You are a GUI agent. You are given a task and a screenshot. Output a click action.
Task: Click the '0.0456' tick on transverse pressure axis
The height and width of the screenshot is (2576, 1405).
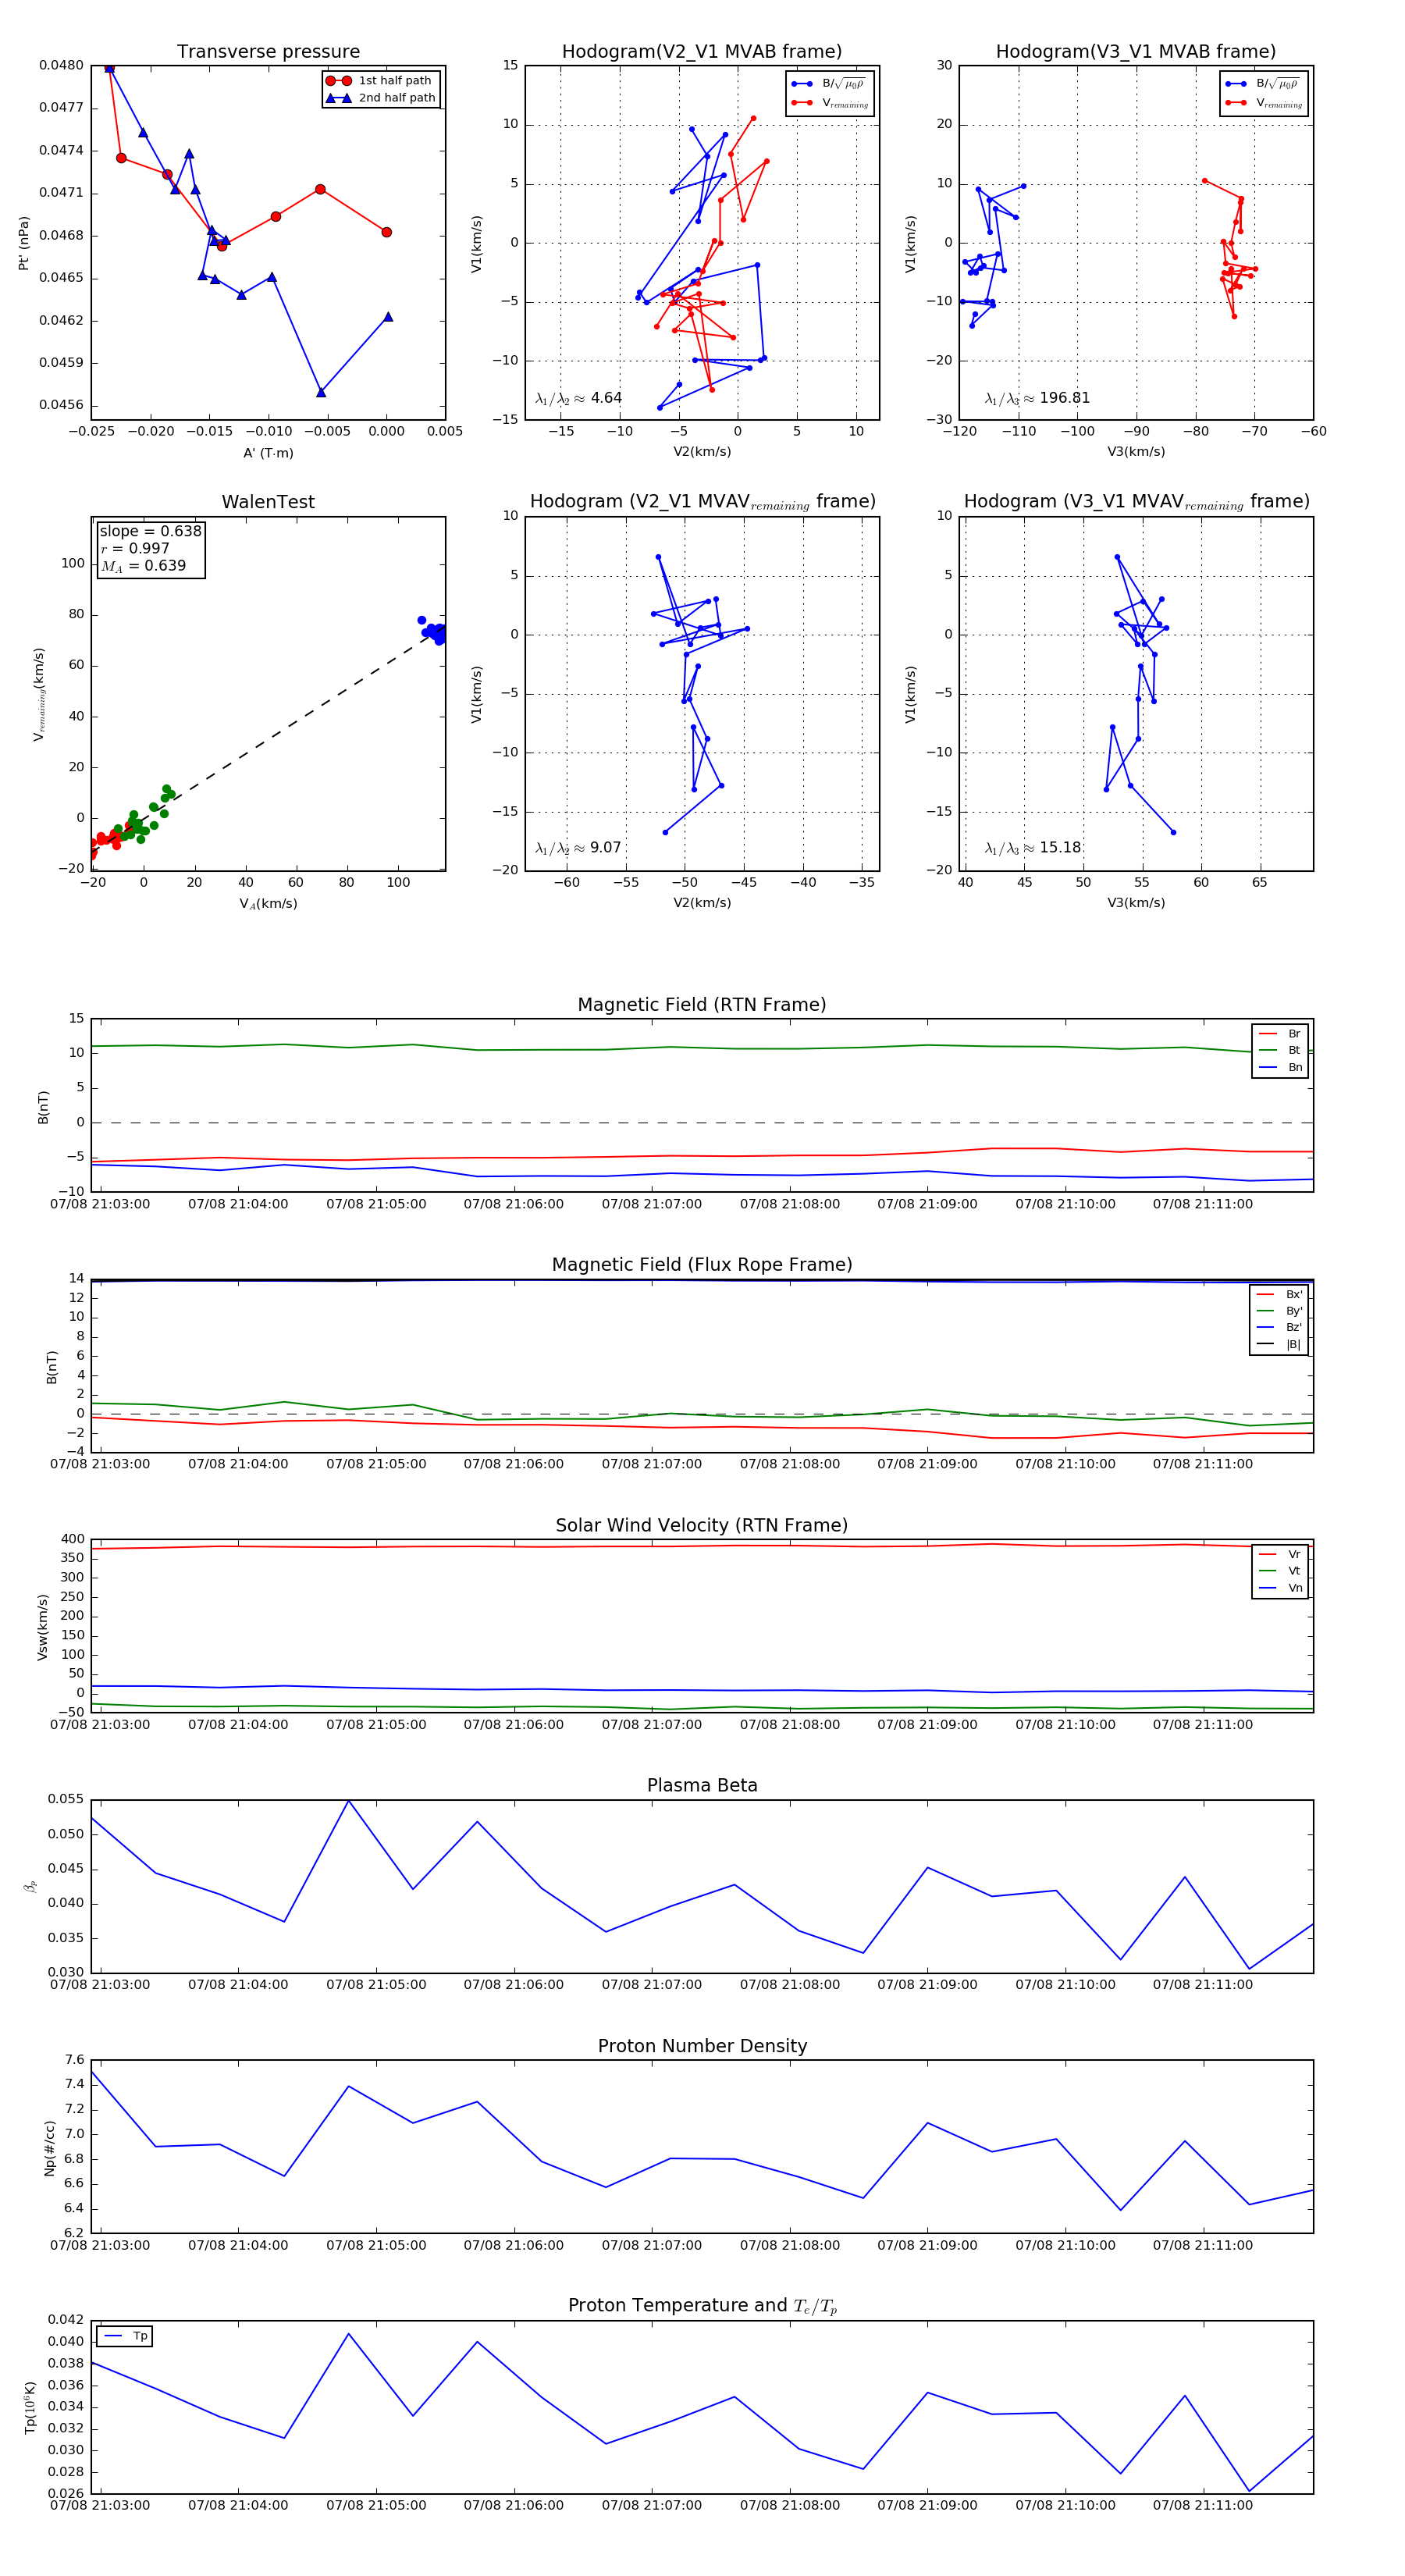tap(62, 406)
